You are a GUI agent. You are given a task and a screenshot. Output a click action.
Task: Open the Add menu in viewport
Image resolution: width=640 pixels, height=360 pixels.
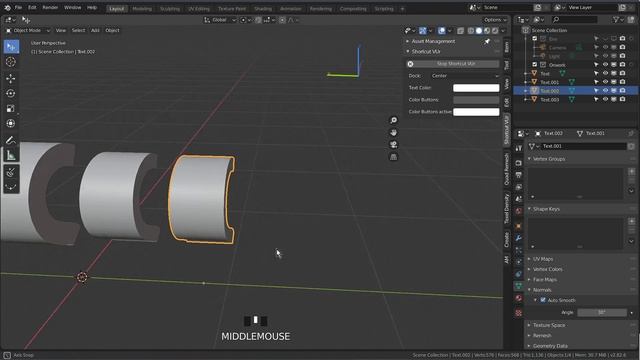(95, 31)
